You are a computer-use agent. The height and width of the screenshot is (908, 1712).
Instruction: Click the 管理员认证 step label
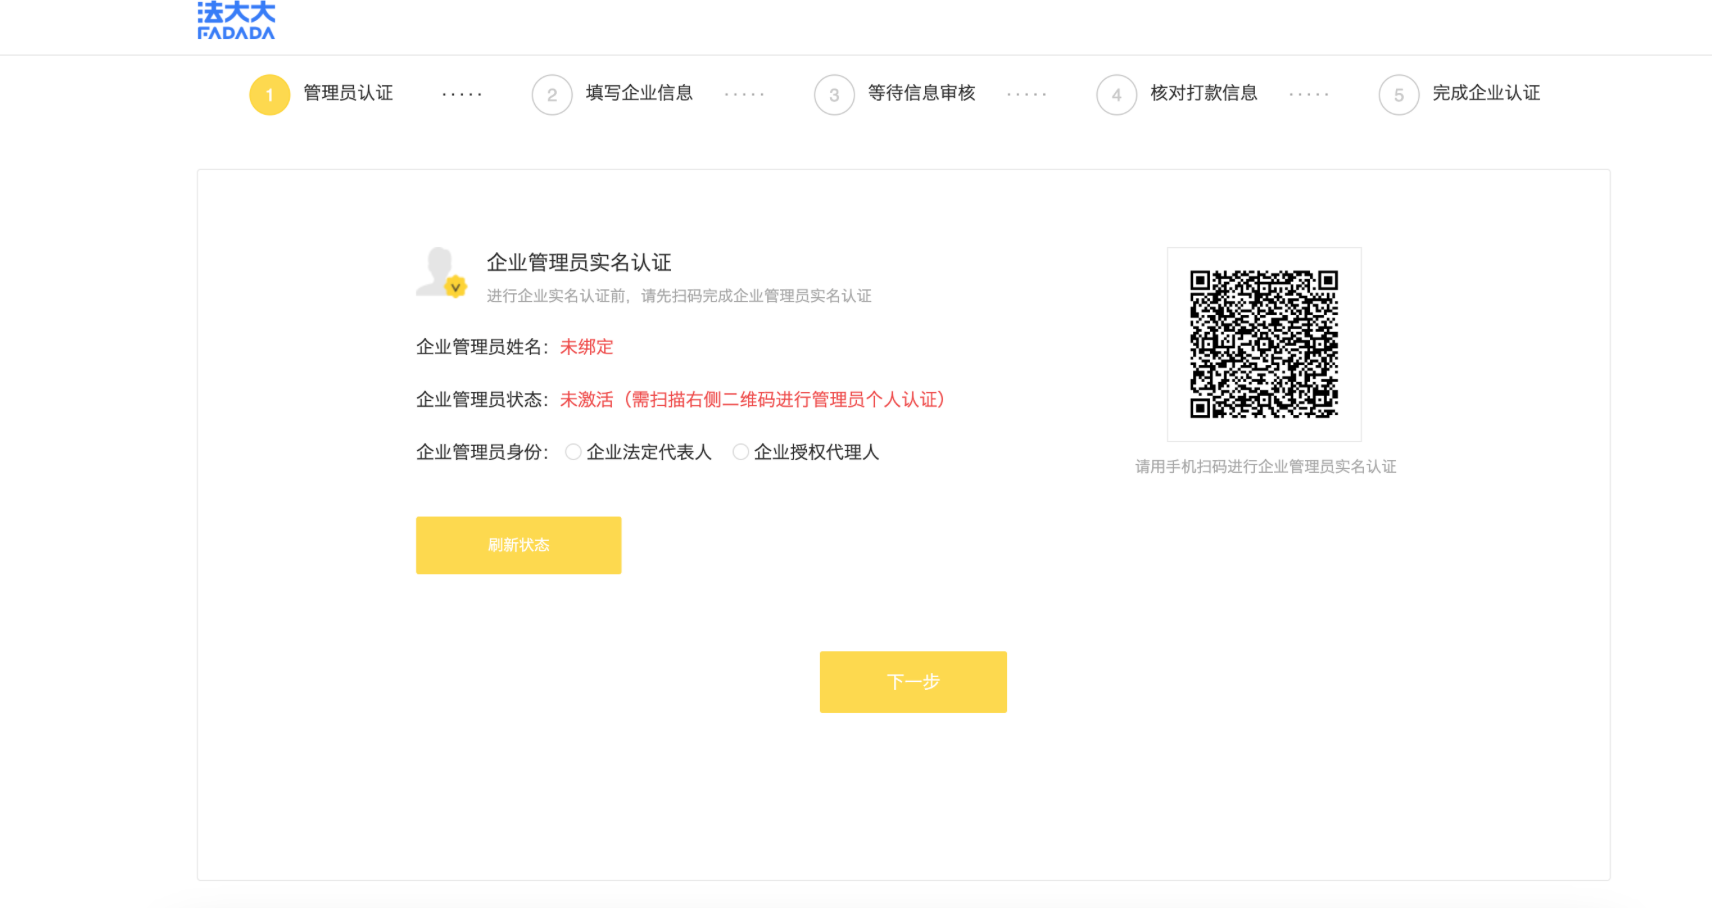348,93
